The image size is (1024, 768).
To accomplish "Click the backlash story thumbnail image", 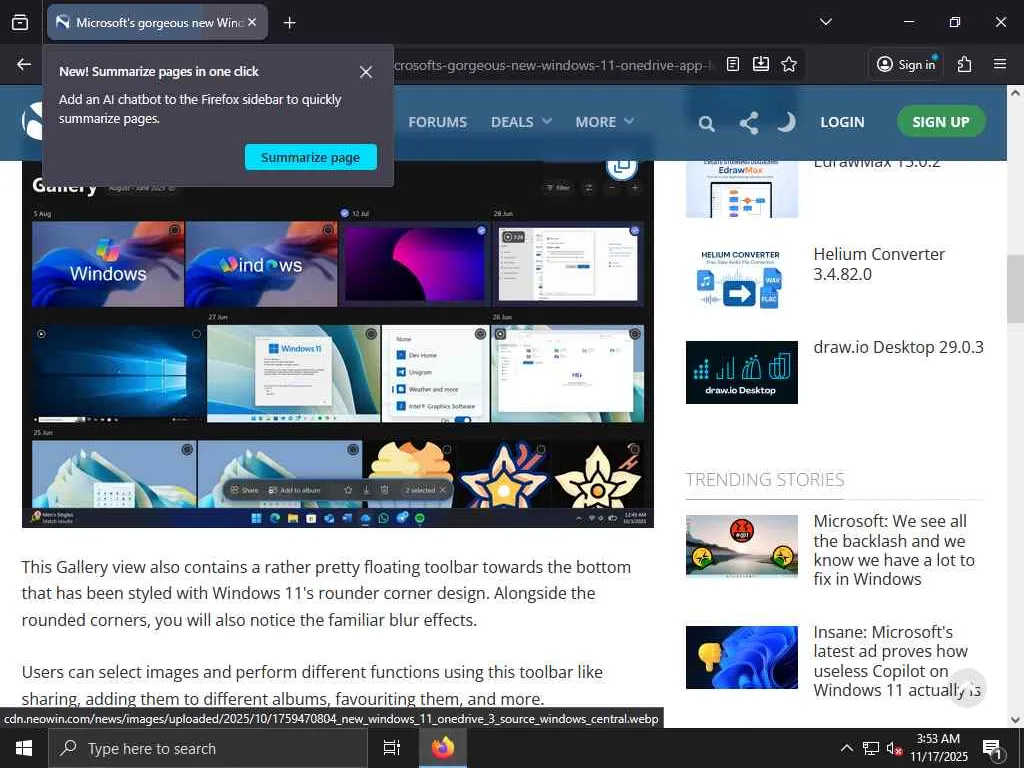I will coord(741,546).
